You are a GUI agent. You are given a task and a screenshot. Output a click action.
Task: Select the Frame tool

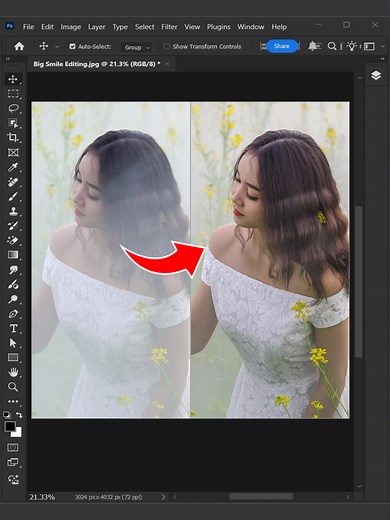13,152
